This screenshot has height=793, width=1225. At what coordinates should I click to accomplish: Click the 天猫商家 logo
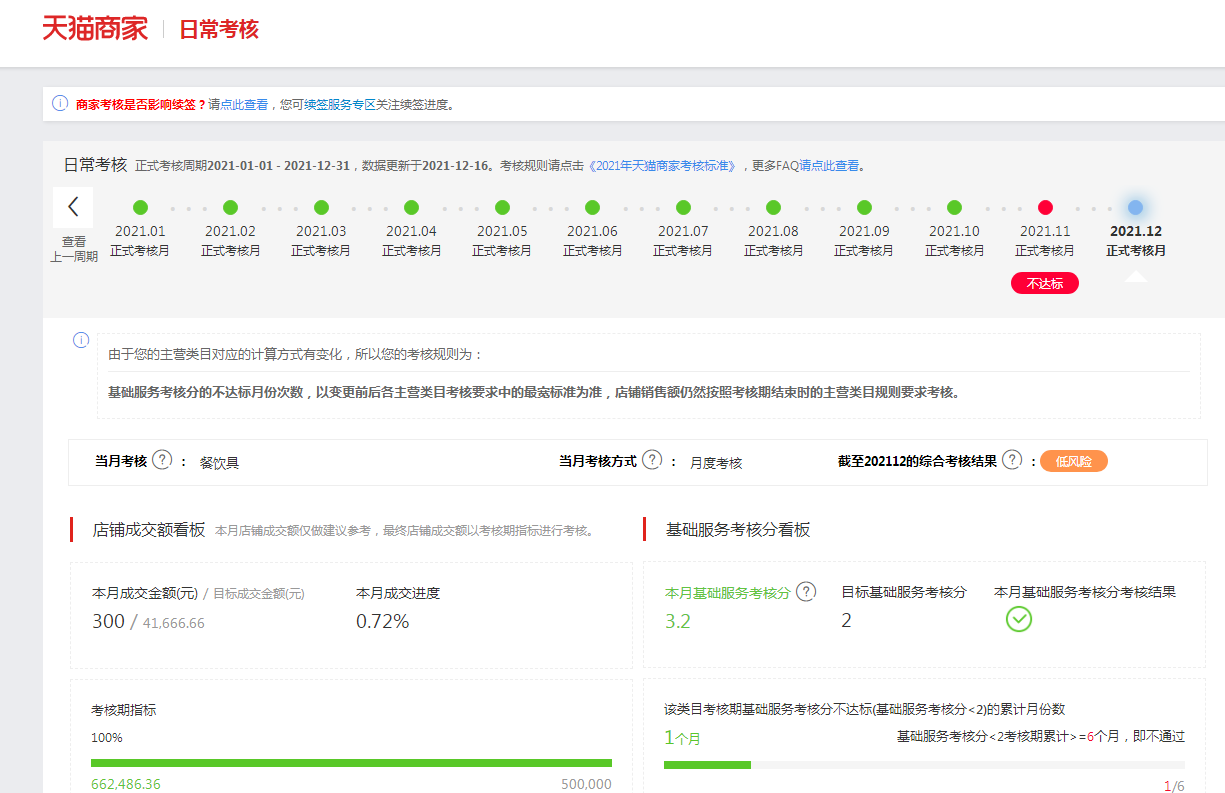coord(95,28)
